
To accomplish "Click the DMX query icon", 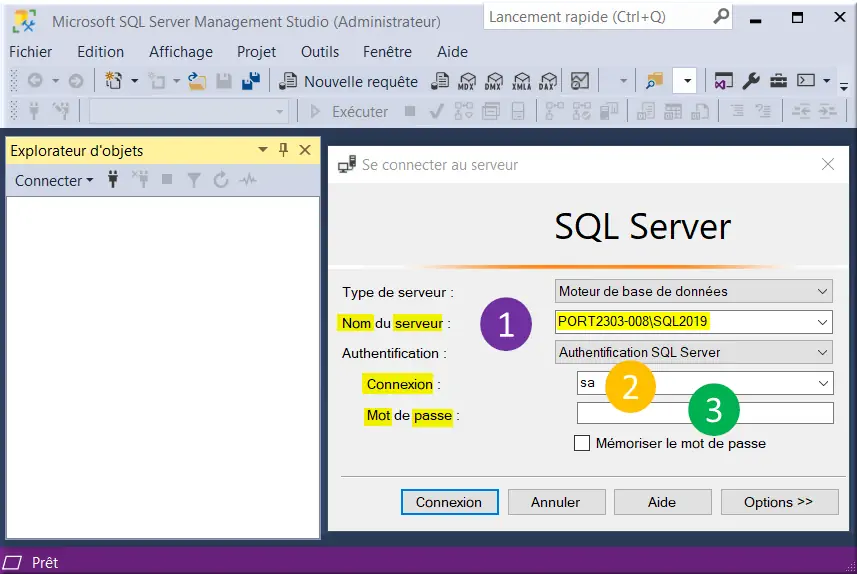I will click(x=494, y=81).
